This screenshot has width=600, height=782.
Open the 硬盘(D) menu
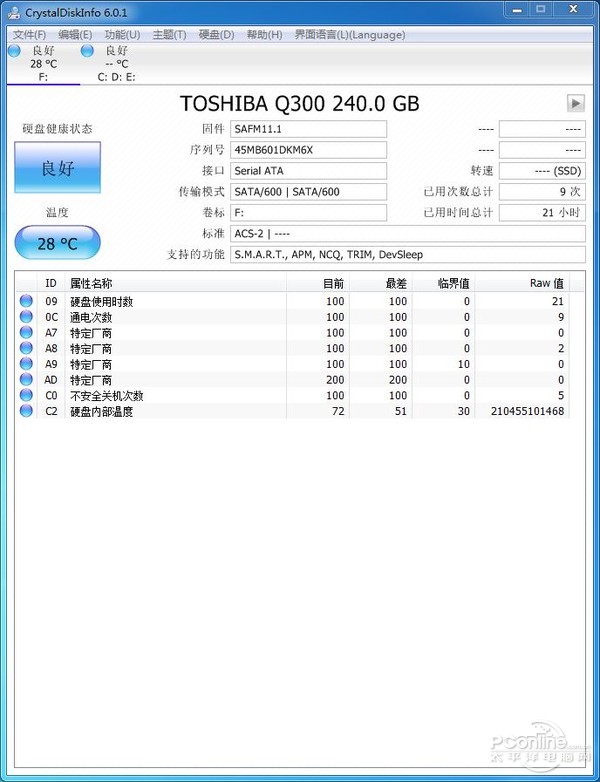216,35
